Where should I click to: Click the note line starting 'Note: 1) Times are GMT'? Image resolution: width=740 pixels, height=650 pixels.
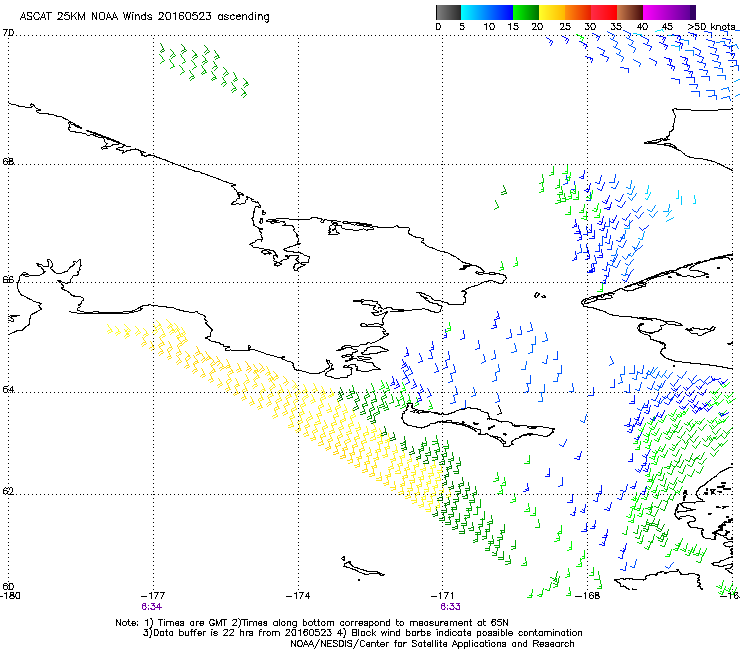pos(312,623)
